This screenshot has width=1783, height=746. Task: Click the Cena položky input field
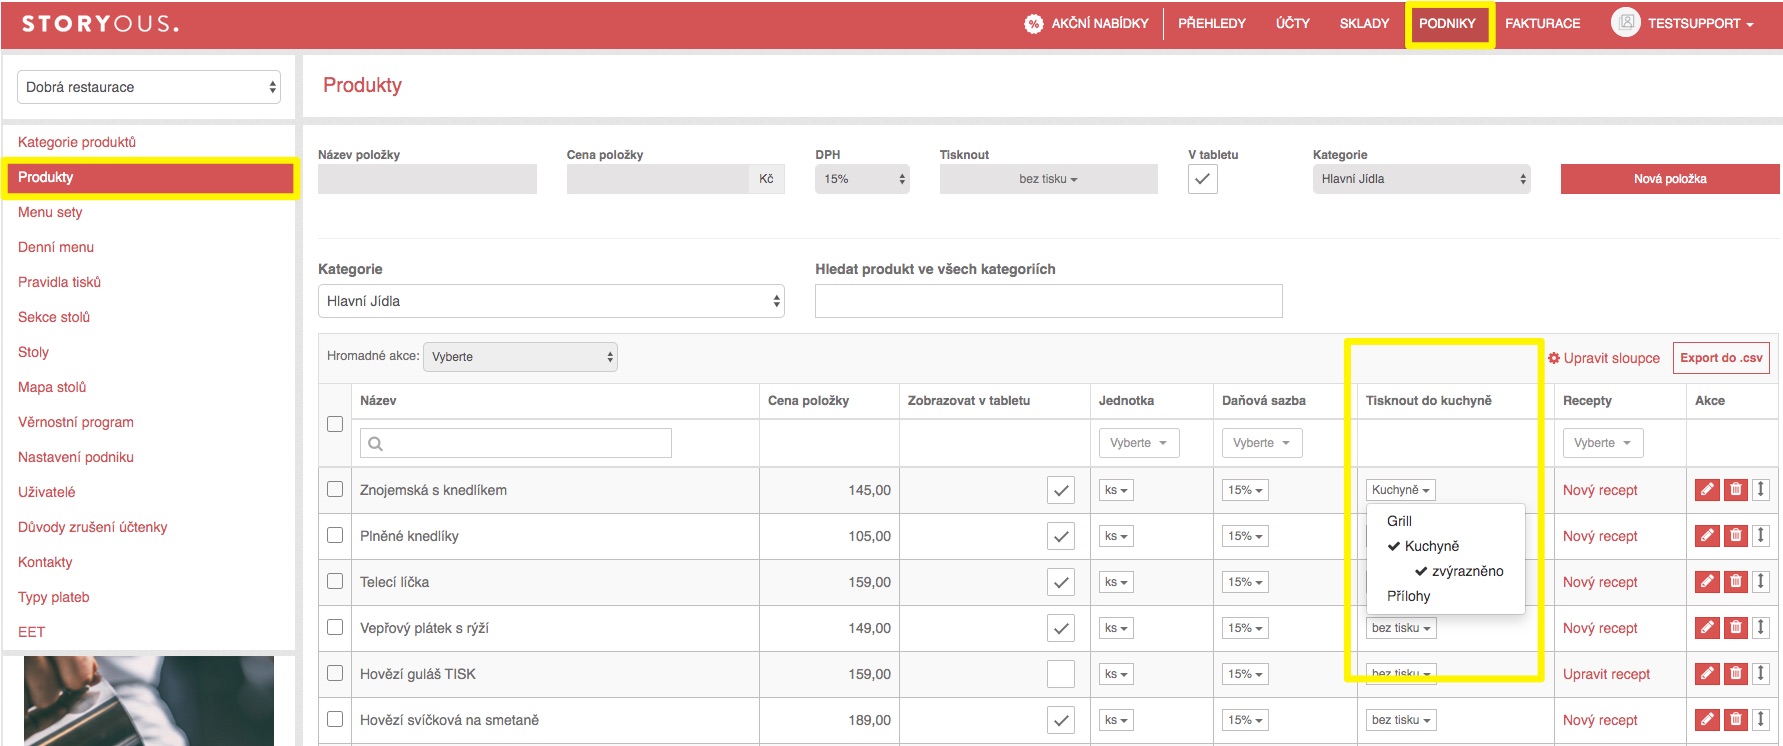[657, 179]
